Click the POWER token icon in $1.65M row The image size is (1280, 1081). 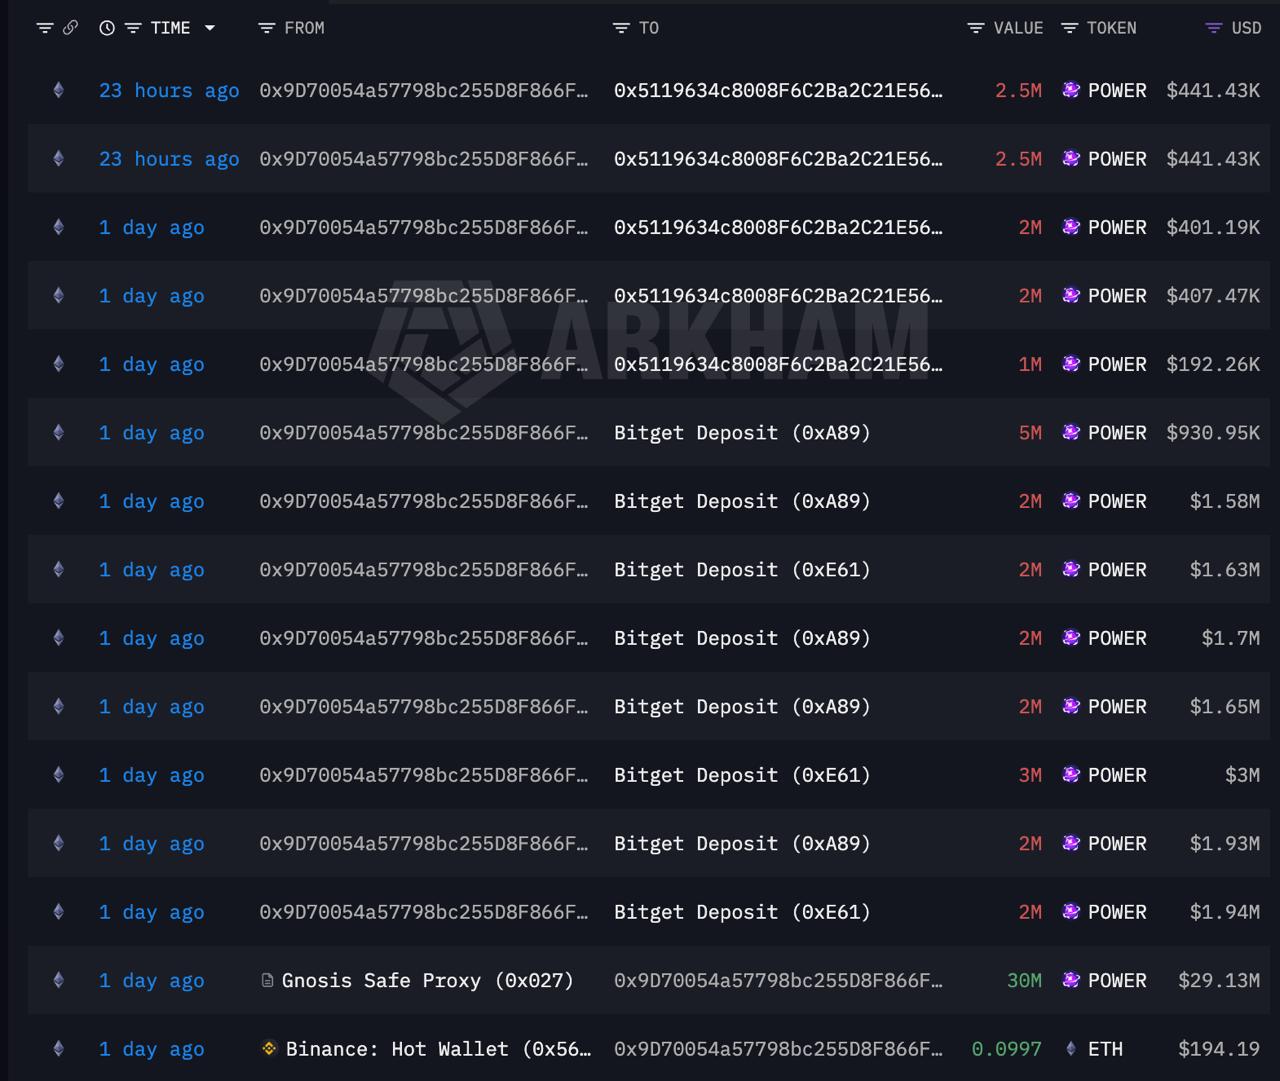(x=1071, y=706)
